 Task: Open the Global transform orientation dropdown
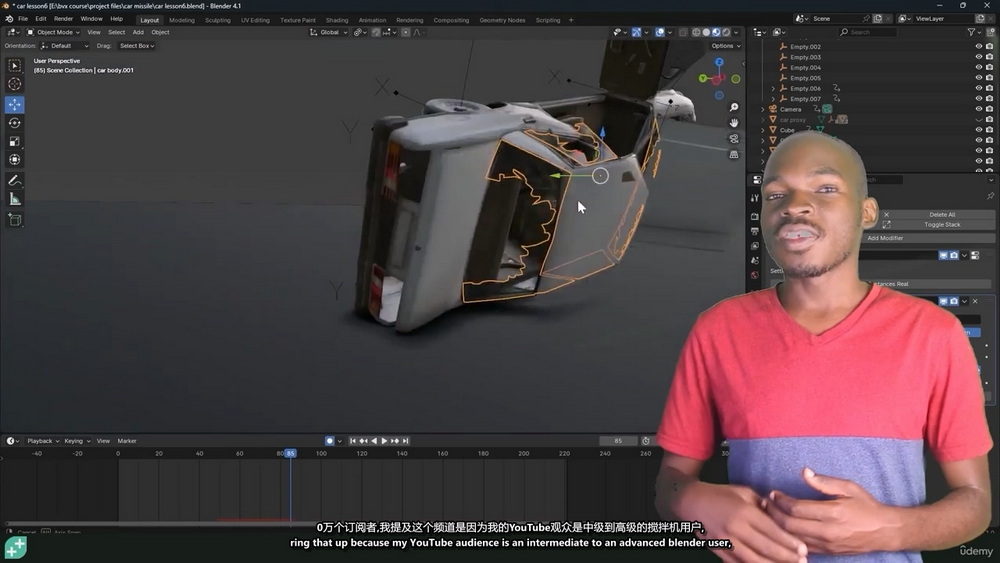pos(329,32)
